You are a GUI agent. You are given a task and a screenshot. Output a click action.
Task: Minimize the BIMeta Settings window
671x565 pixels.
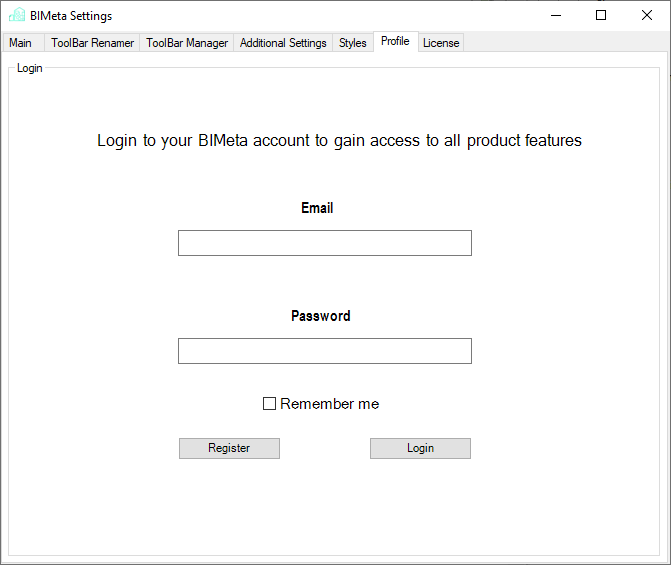pyautogui.click(x=556, y=15)
